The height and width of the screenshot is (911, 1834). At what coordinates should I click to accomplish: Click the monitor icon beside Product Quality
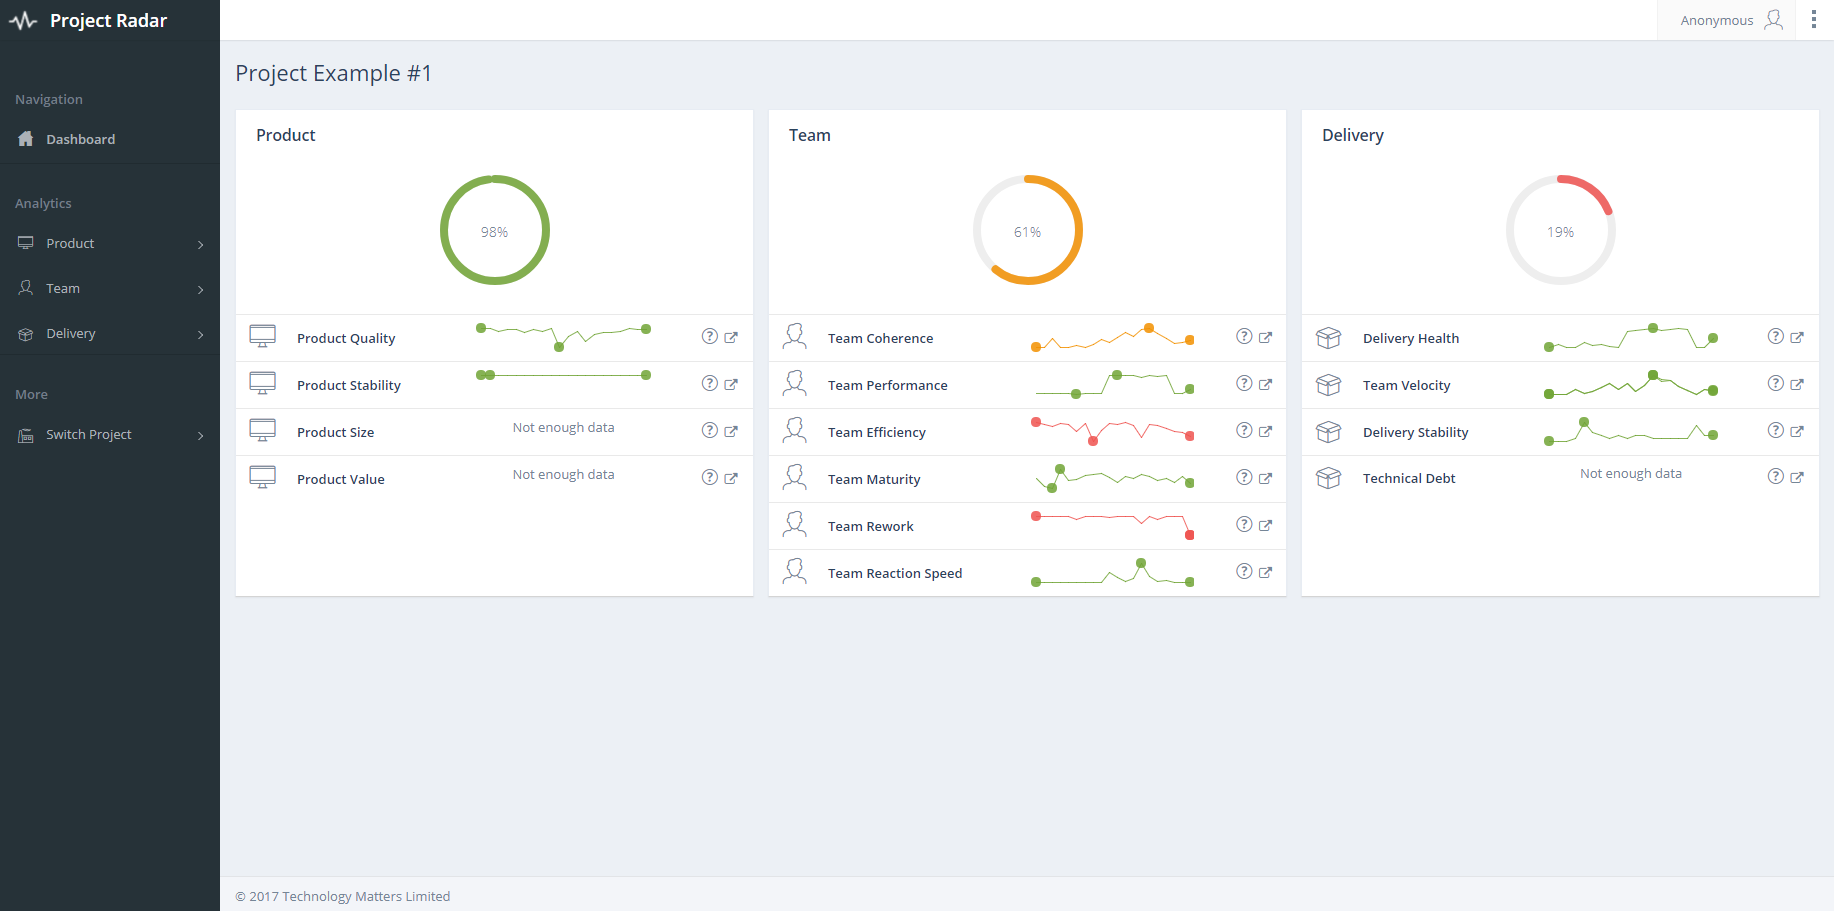[263, 337]
